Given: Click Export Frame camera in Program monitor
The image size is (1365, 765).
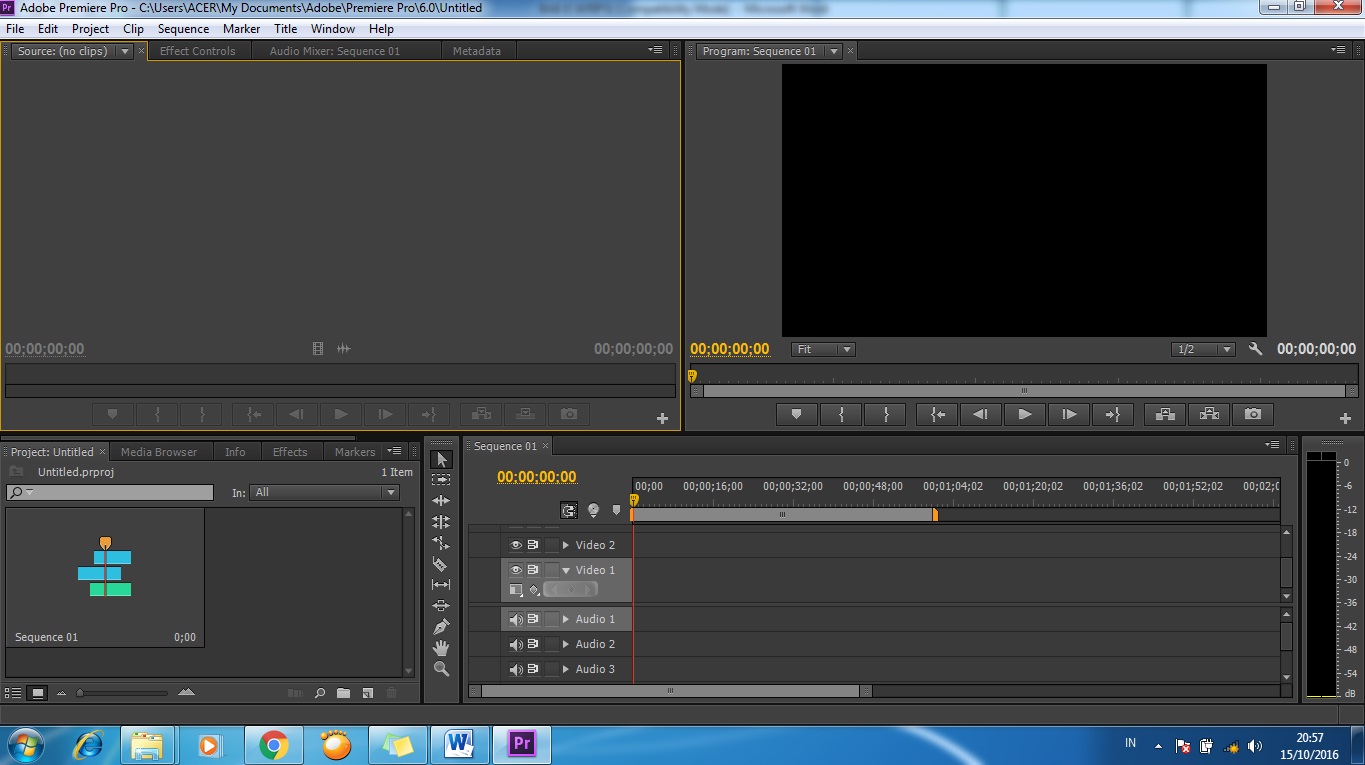Looking at the screenshot, I should click(1253, 414).
